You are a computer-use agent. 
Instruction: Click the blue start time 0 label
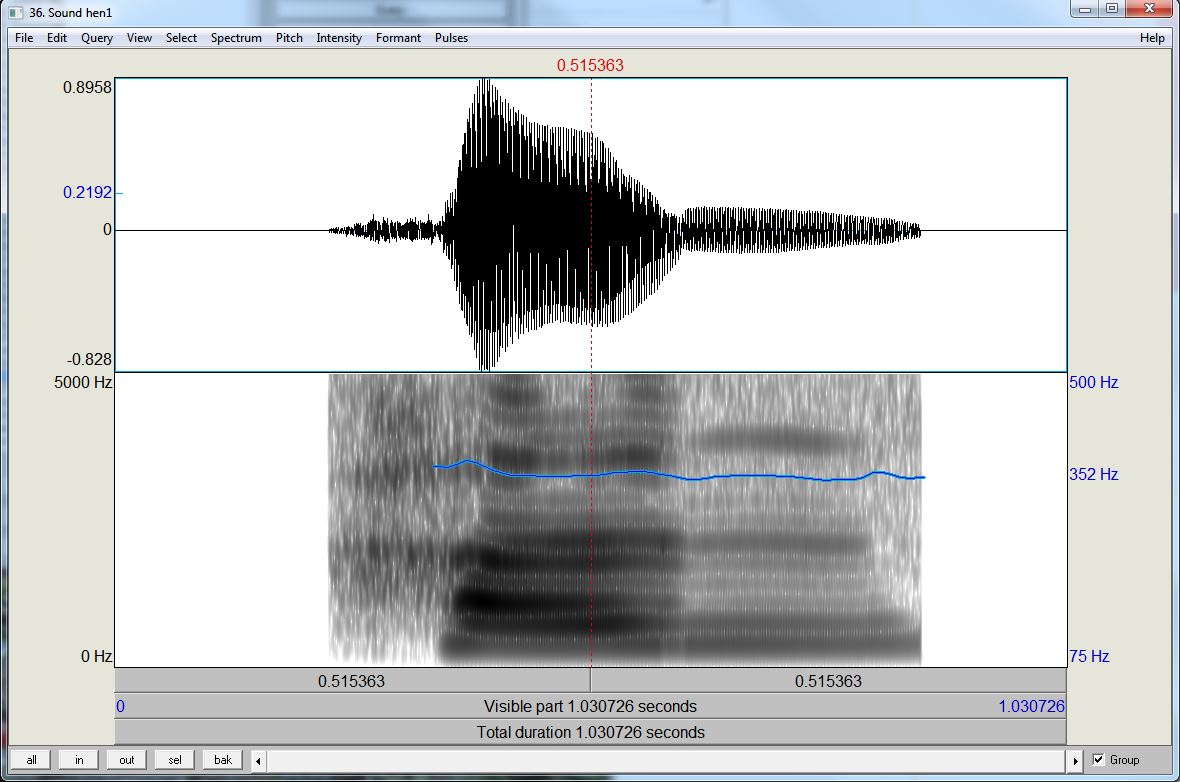pos(120,707)
